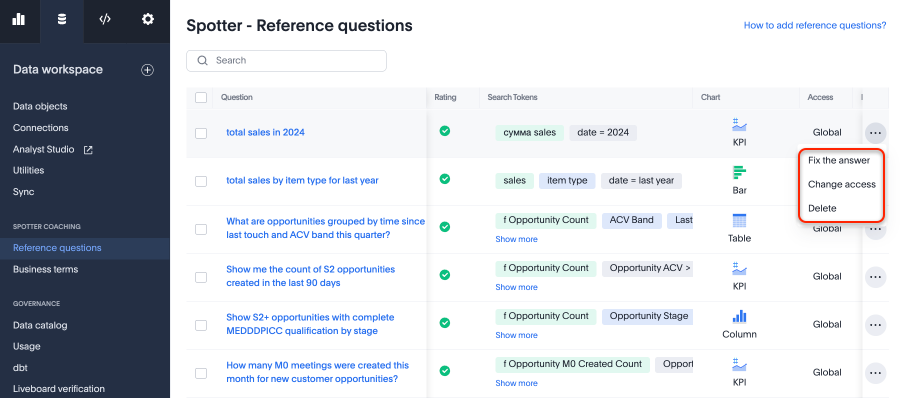Open question Show S2+ opportunities with MEDDDPICC
This screenshot has height=398, width=903.
pyautogui.click(x=310, y=324)
